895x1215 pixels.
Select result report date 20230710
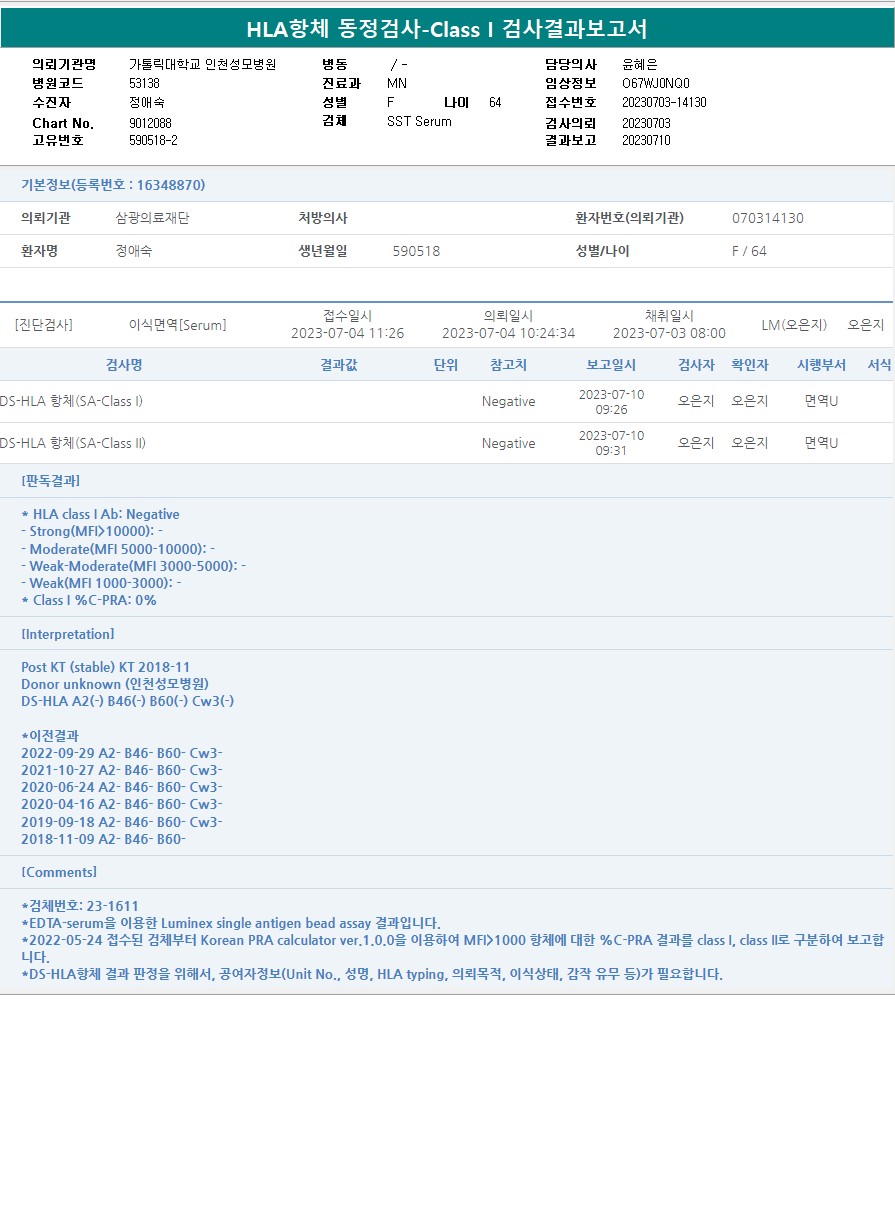tap(646, 141)
